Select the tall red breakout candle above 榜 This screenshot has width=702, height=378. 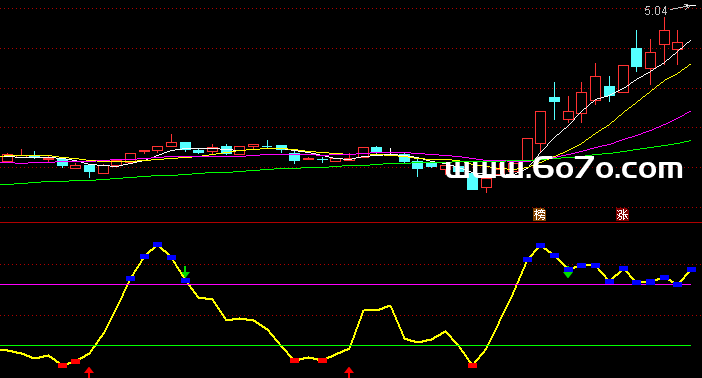tap(540, 128)
